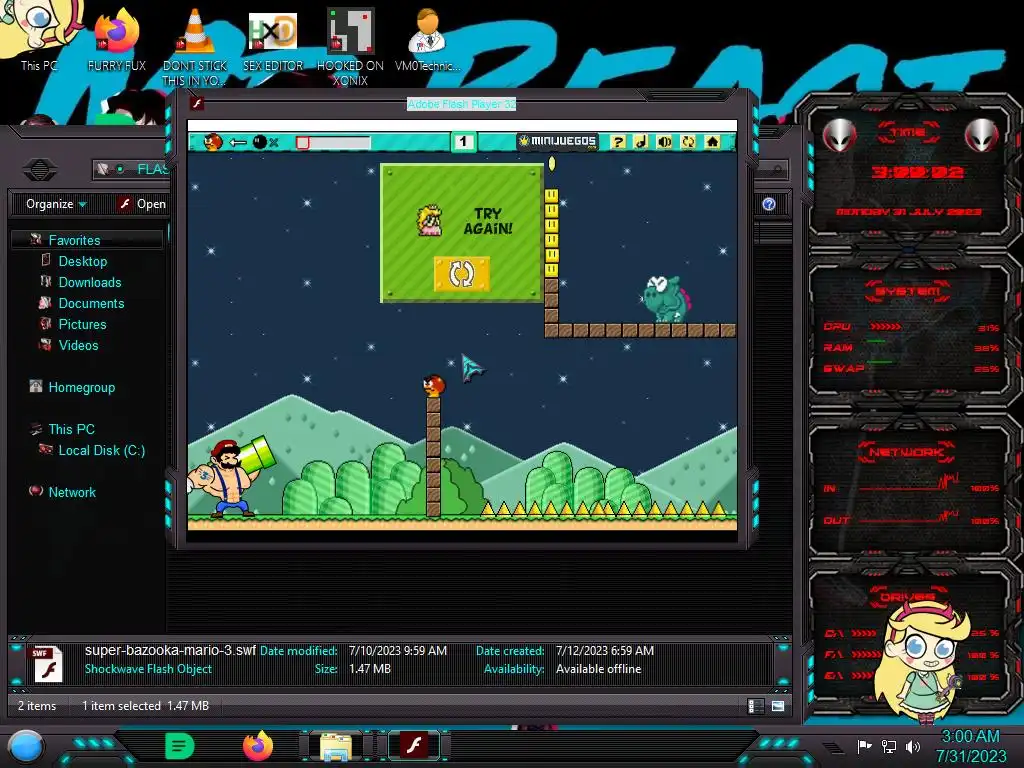This screenshot has width=1024, height=768.
Task: Click the black bomb ammo icon in toolbar
Action: tap(260, 142)
